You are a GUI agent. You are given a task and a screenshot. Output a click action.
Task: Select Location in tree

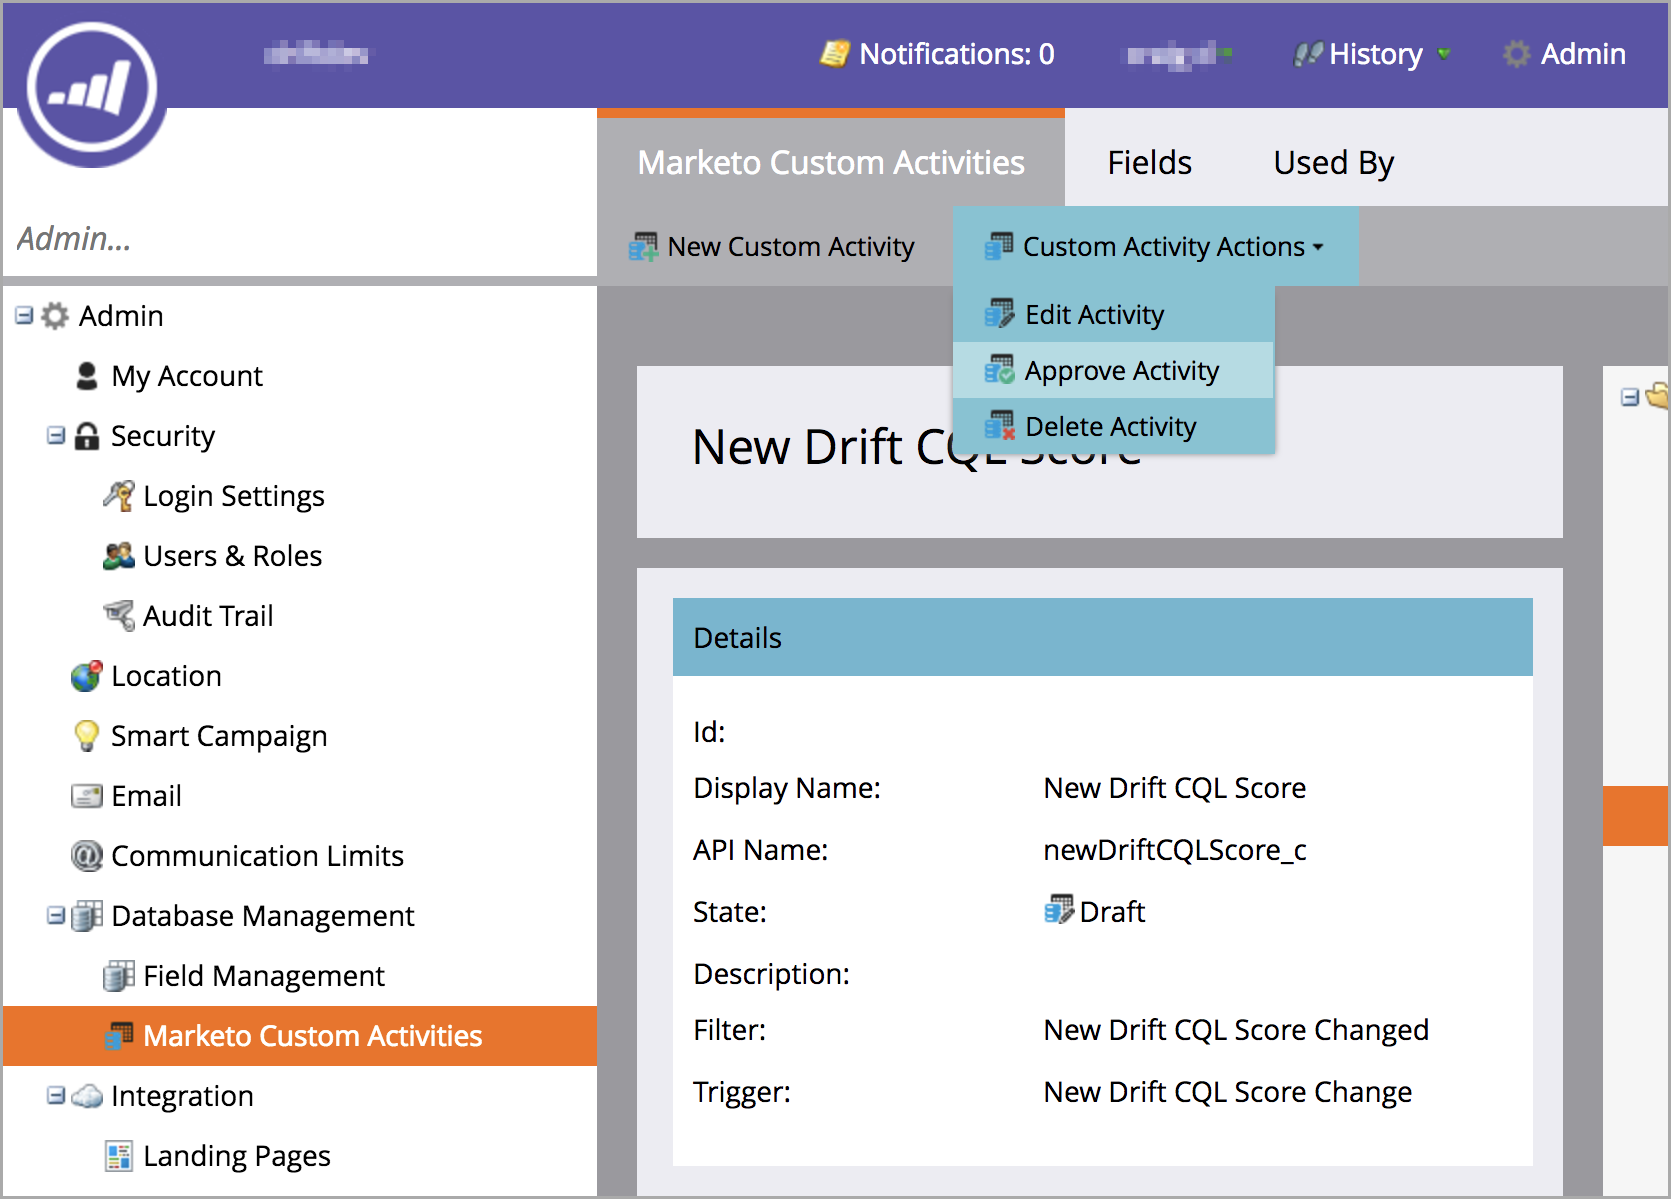[x=166, y=676]
